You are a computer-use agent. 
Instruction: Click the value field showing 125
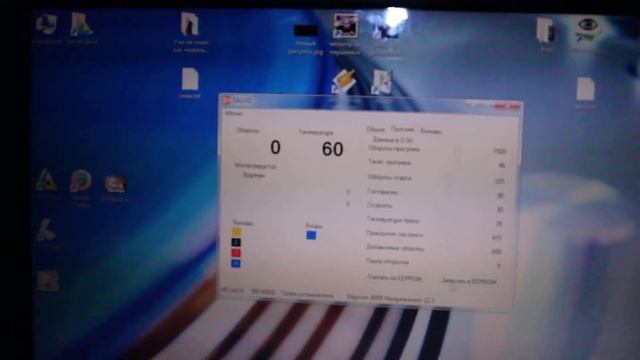500,181
